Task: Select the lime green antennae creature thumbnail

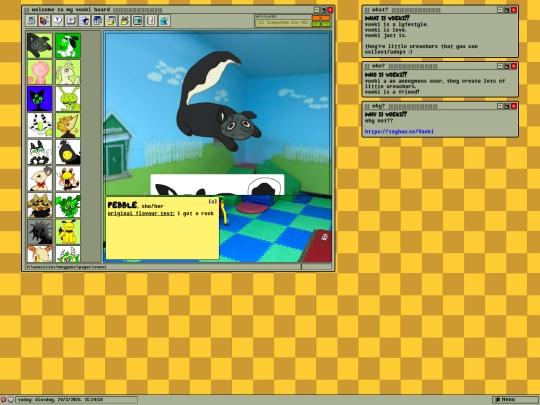Action: (68, 99)
